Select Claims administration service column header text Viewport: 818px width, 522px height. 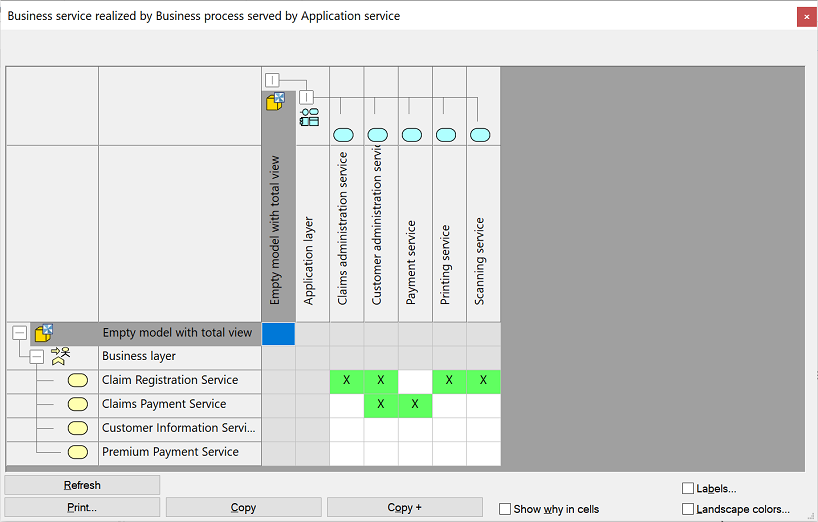343,228
